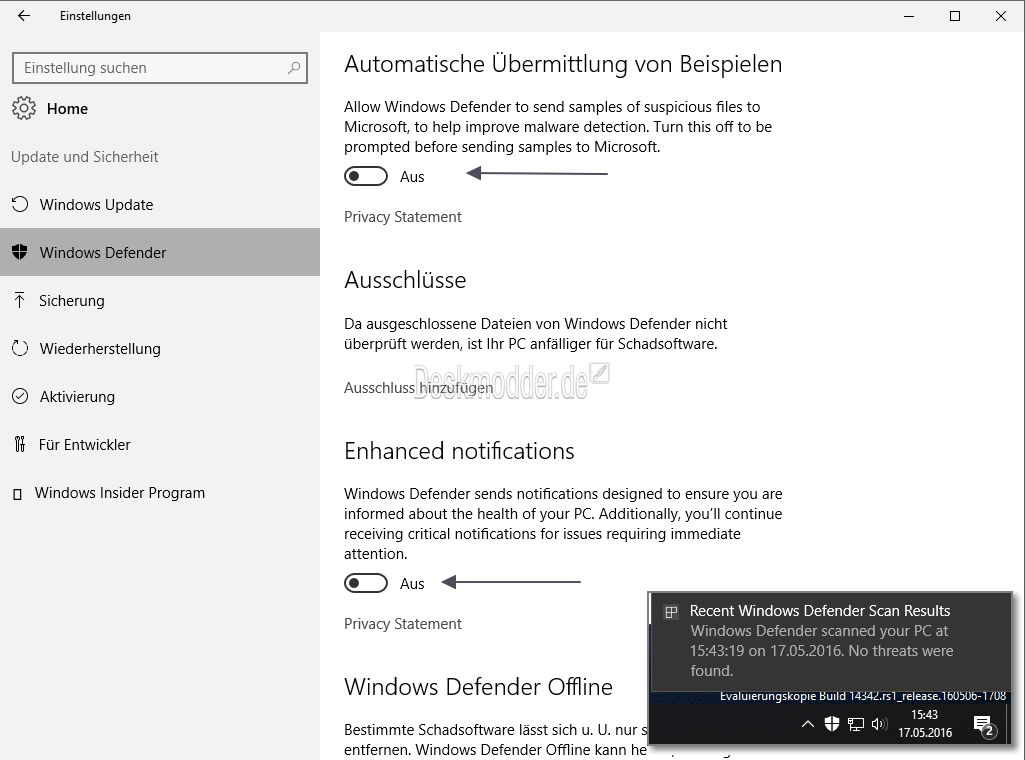Click the Wiederherstellung history icon
The width and height of the screenshot is (1025, 760).
tap(20, 348)
